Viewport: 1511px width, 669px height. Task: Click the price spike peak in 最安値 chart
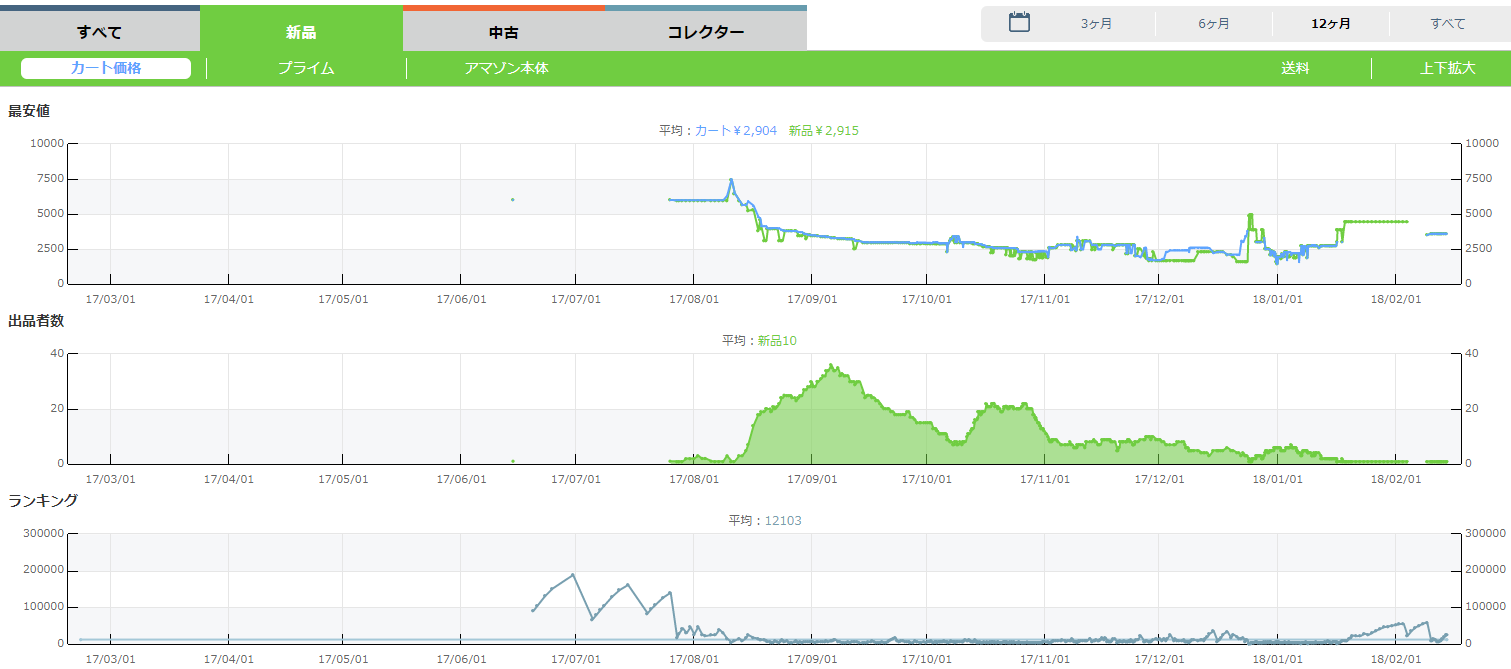(x=731, y=180)
